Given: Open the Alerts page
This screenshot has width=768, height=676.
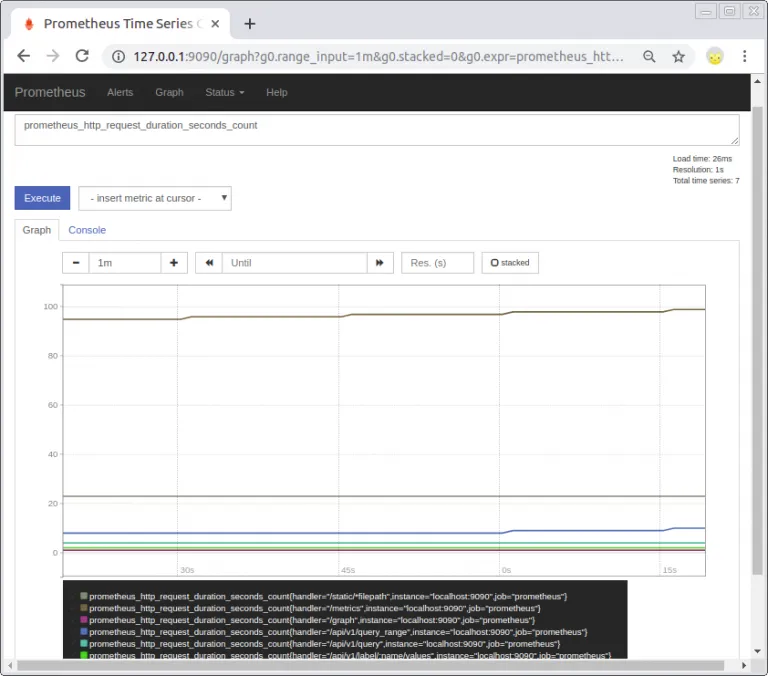Looking at the screenshot, I should pyautogui.click(x=120, y=92).
